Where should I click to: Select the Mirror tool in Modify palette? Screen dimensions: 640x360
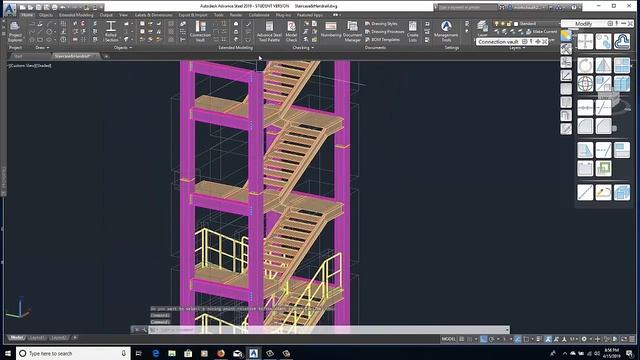pos(603,65)
